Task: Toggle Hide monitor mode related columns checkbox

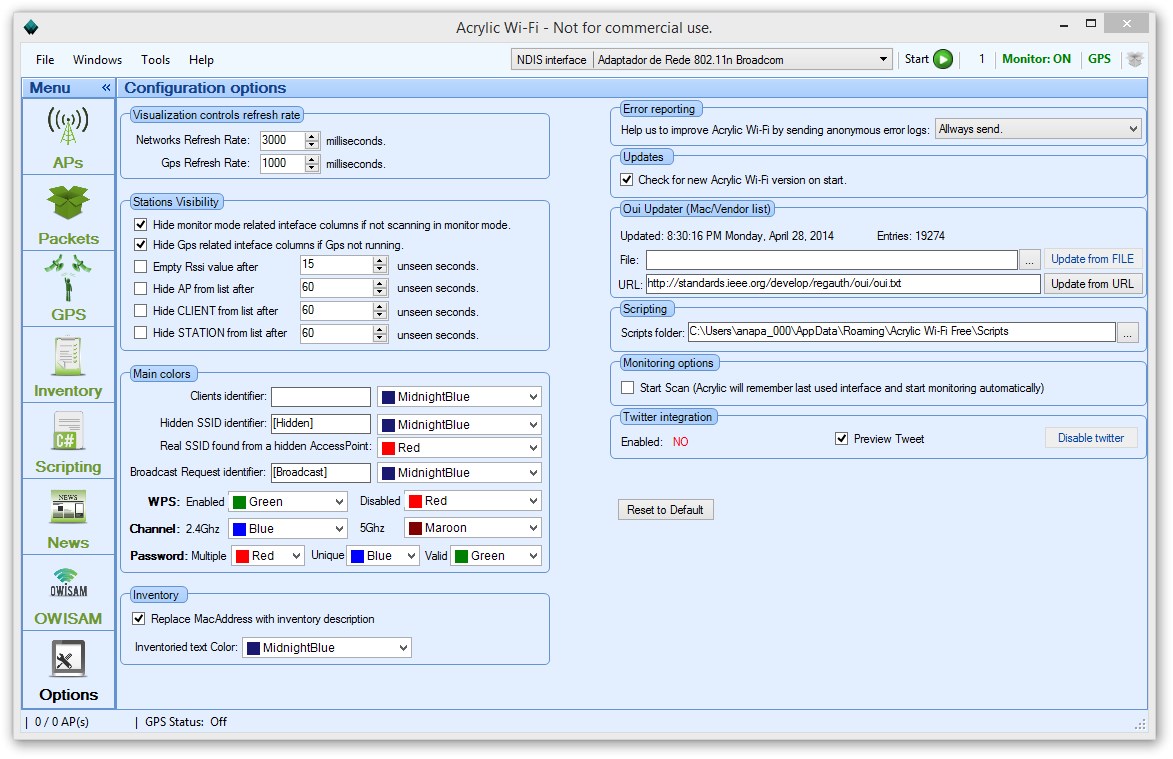Action: click(x=141, y=224)
